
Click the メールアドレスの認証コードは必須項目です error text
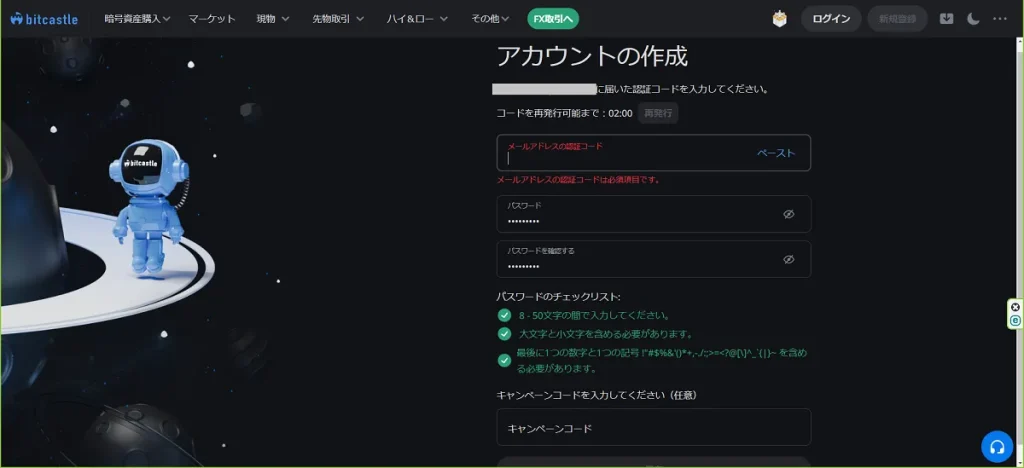coord(578,179)
